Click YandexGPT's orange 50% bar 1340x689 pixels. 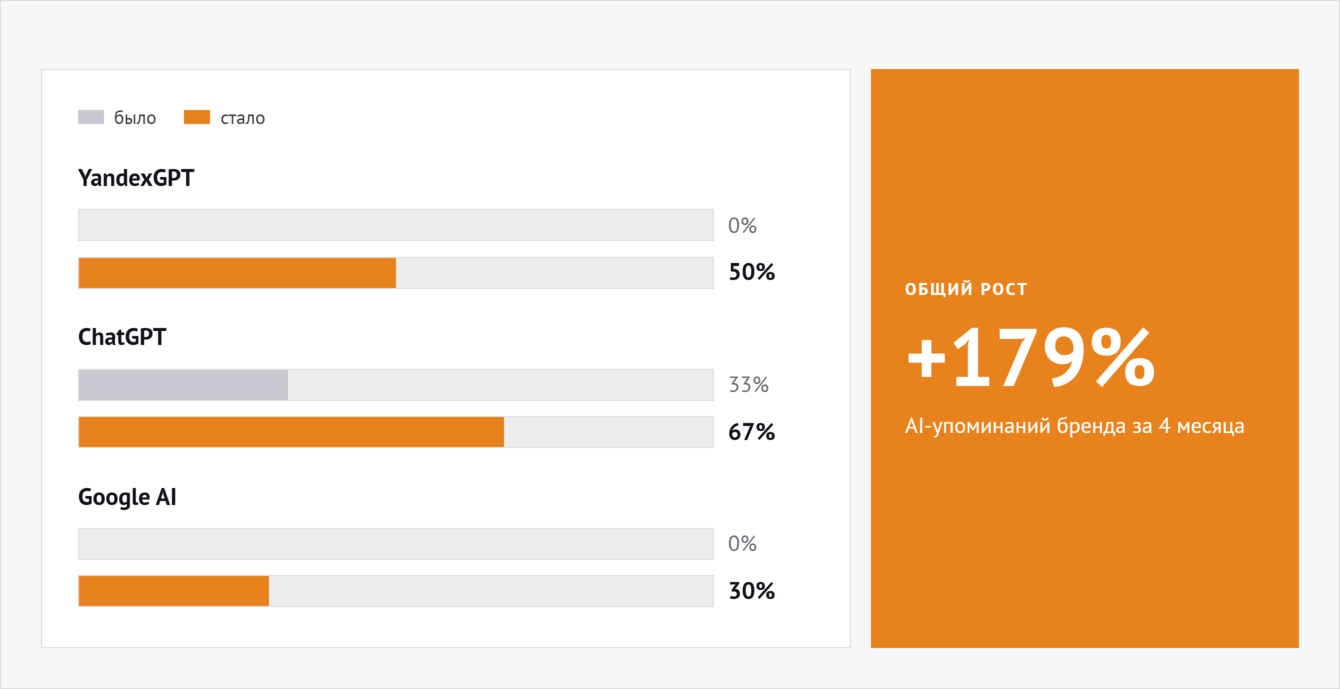pos(237,273)
